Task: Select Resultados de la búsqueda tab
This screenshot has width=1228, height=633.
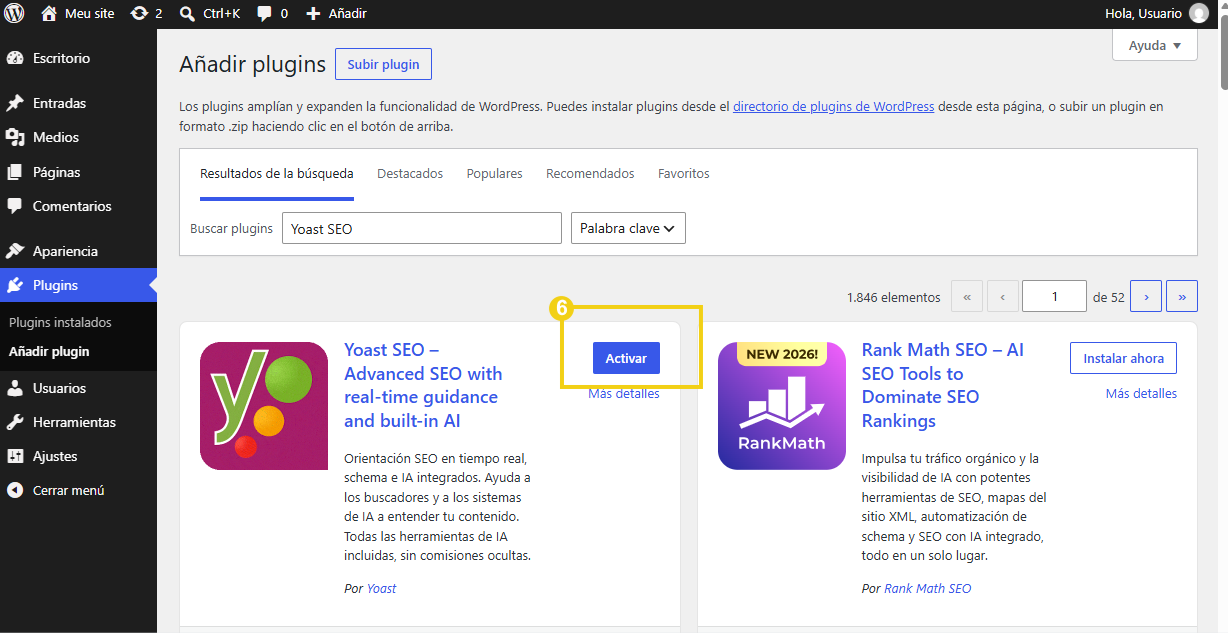Action: [277, 174]
